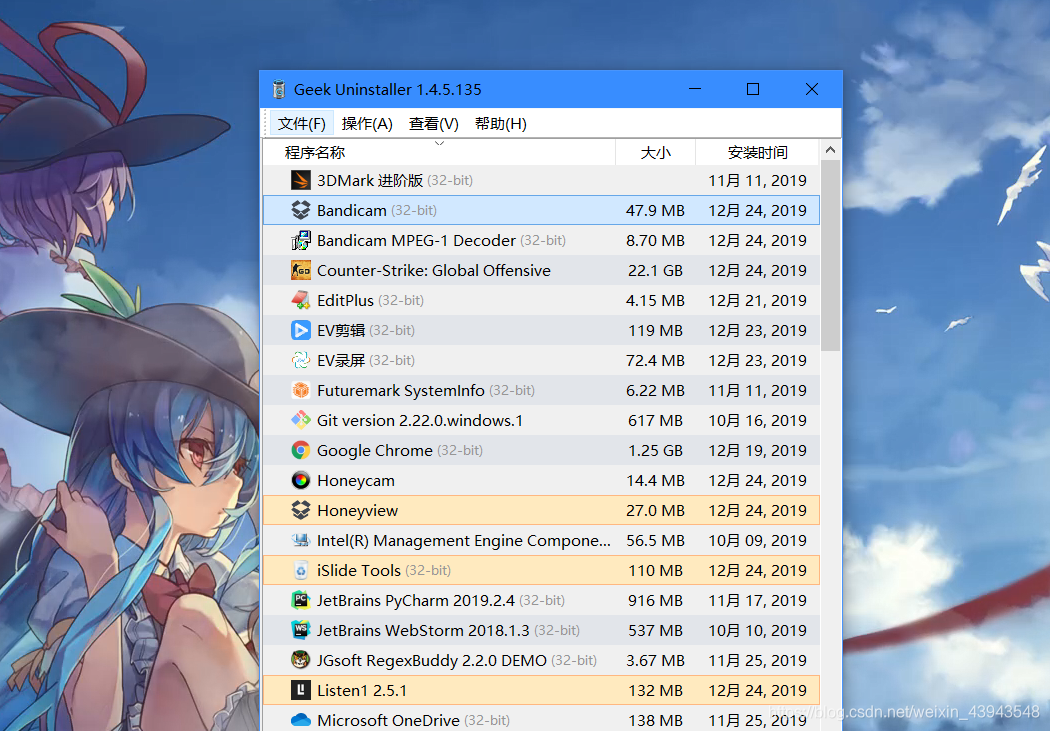Click the vertical scrollbar thumb
The image size is (1050, 731).
click(830, 255)
